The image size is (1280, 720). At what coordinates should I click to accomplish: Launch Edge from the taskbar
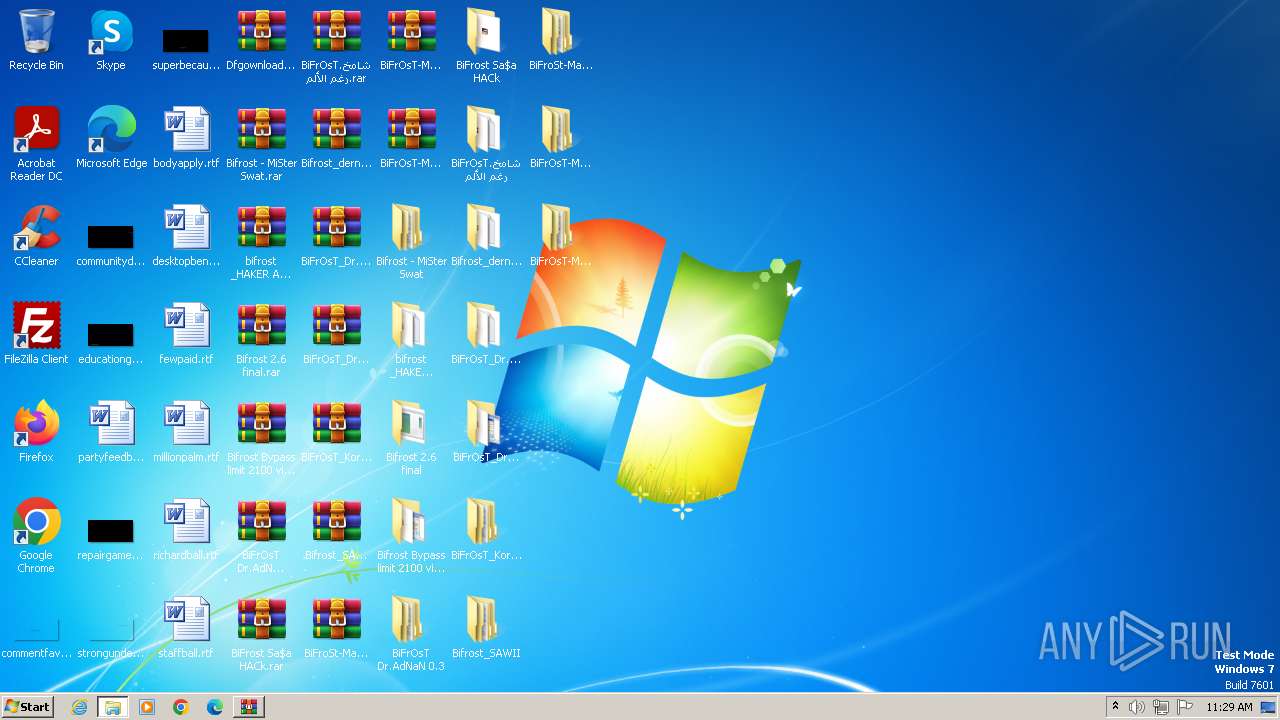point(215,707)
